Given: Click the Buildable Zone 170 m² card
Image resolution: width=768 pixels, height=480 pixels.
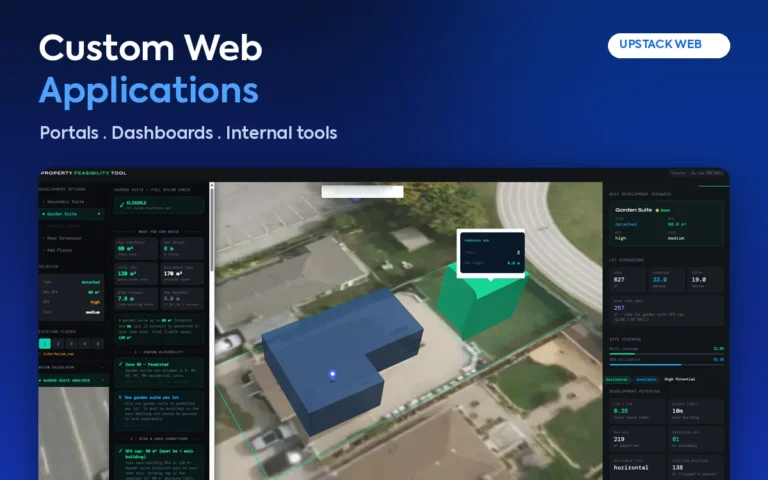Looking at the screenshot, I should click(182, 274).
